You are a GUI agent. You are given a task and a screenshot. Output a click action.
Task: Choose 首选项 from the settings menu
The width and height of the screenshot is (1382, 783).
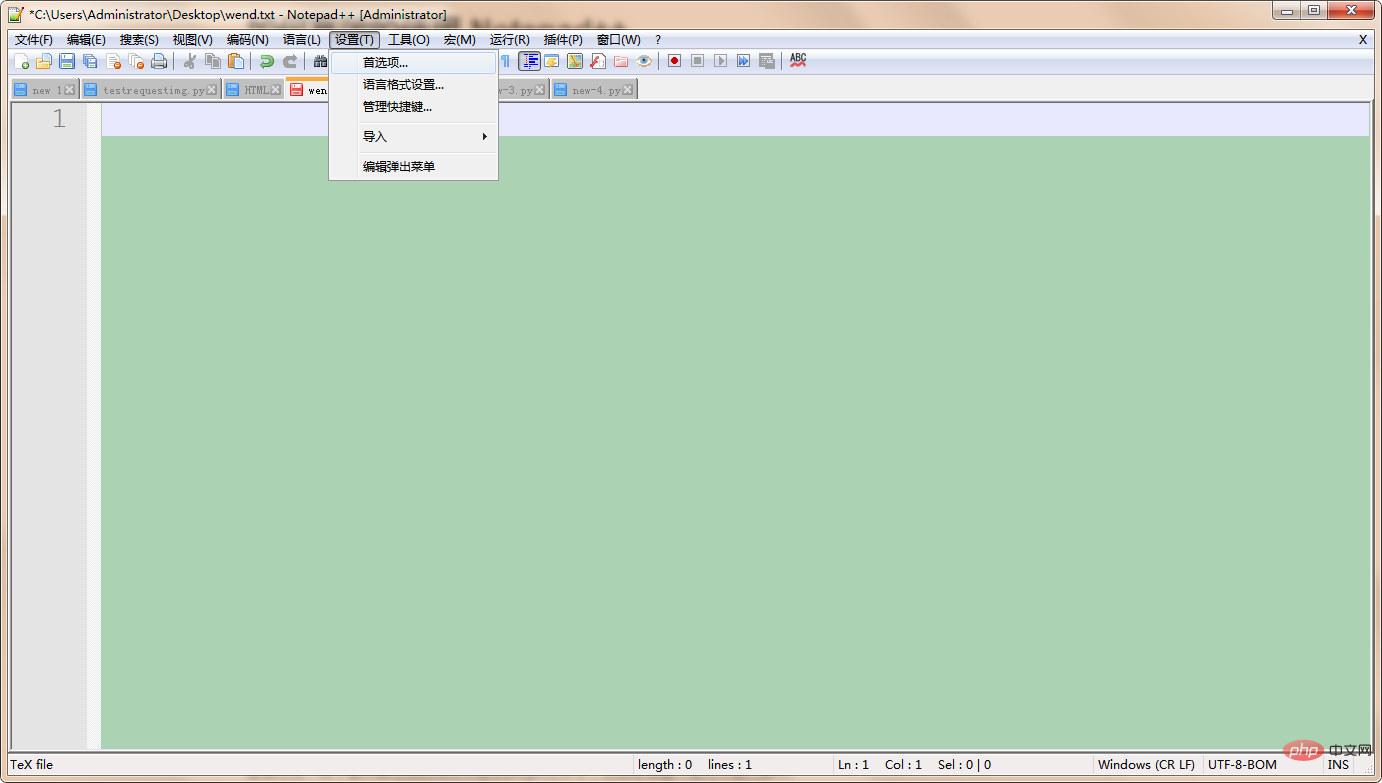coord(384,63)
